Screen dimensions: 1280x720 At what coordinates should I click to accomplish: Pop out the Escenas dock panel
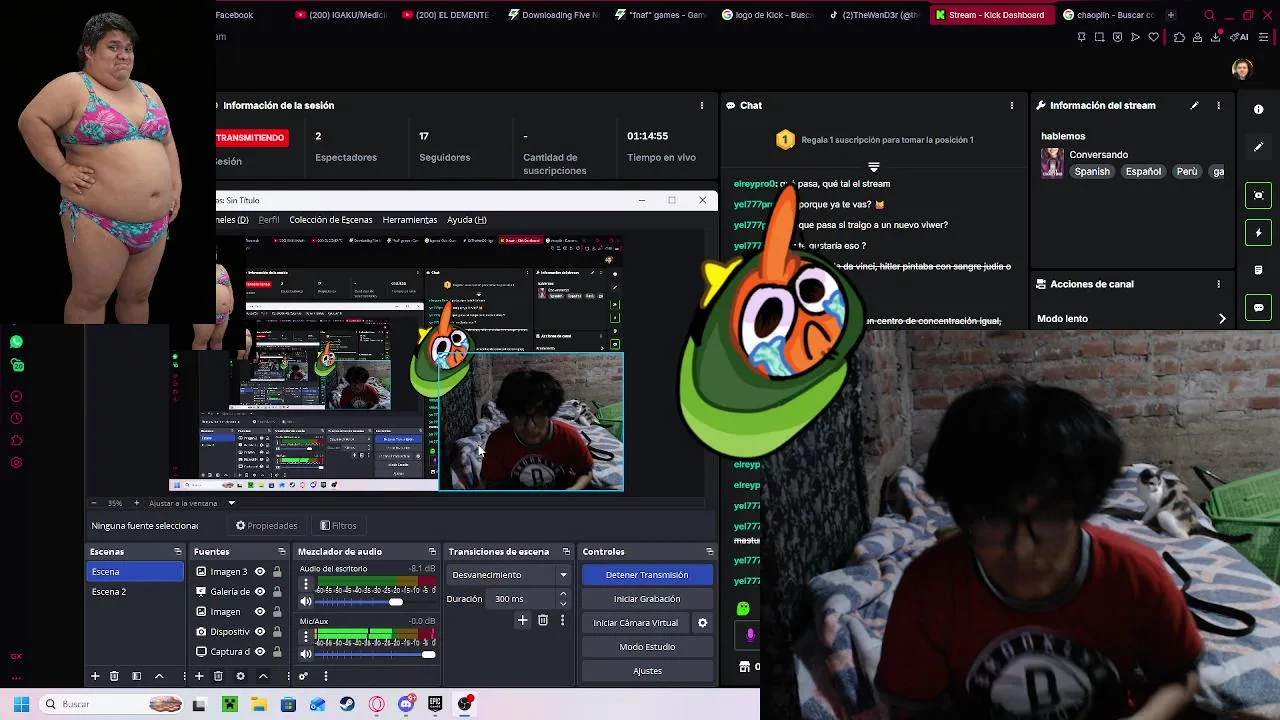coord(178,552)
